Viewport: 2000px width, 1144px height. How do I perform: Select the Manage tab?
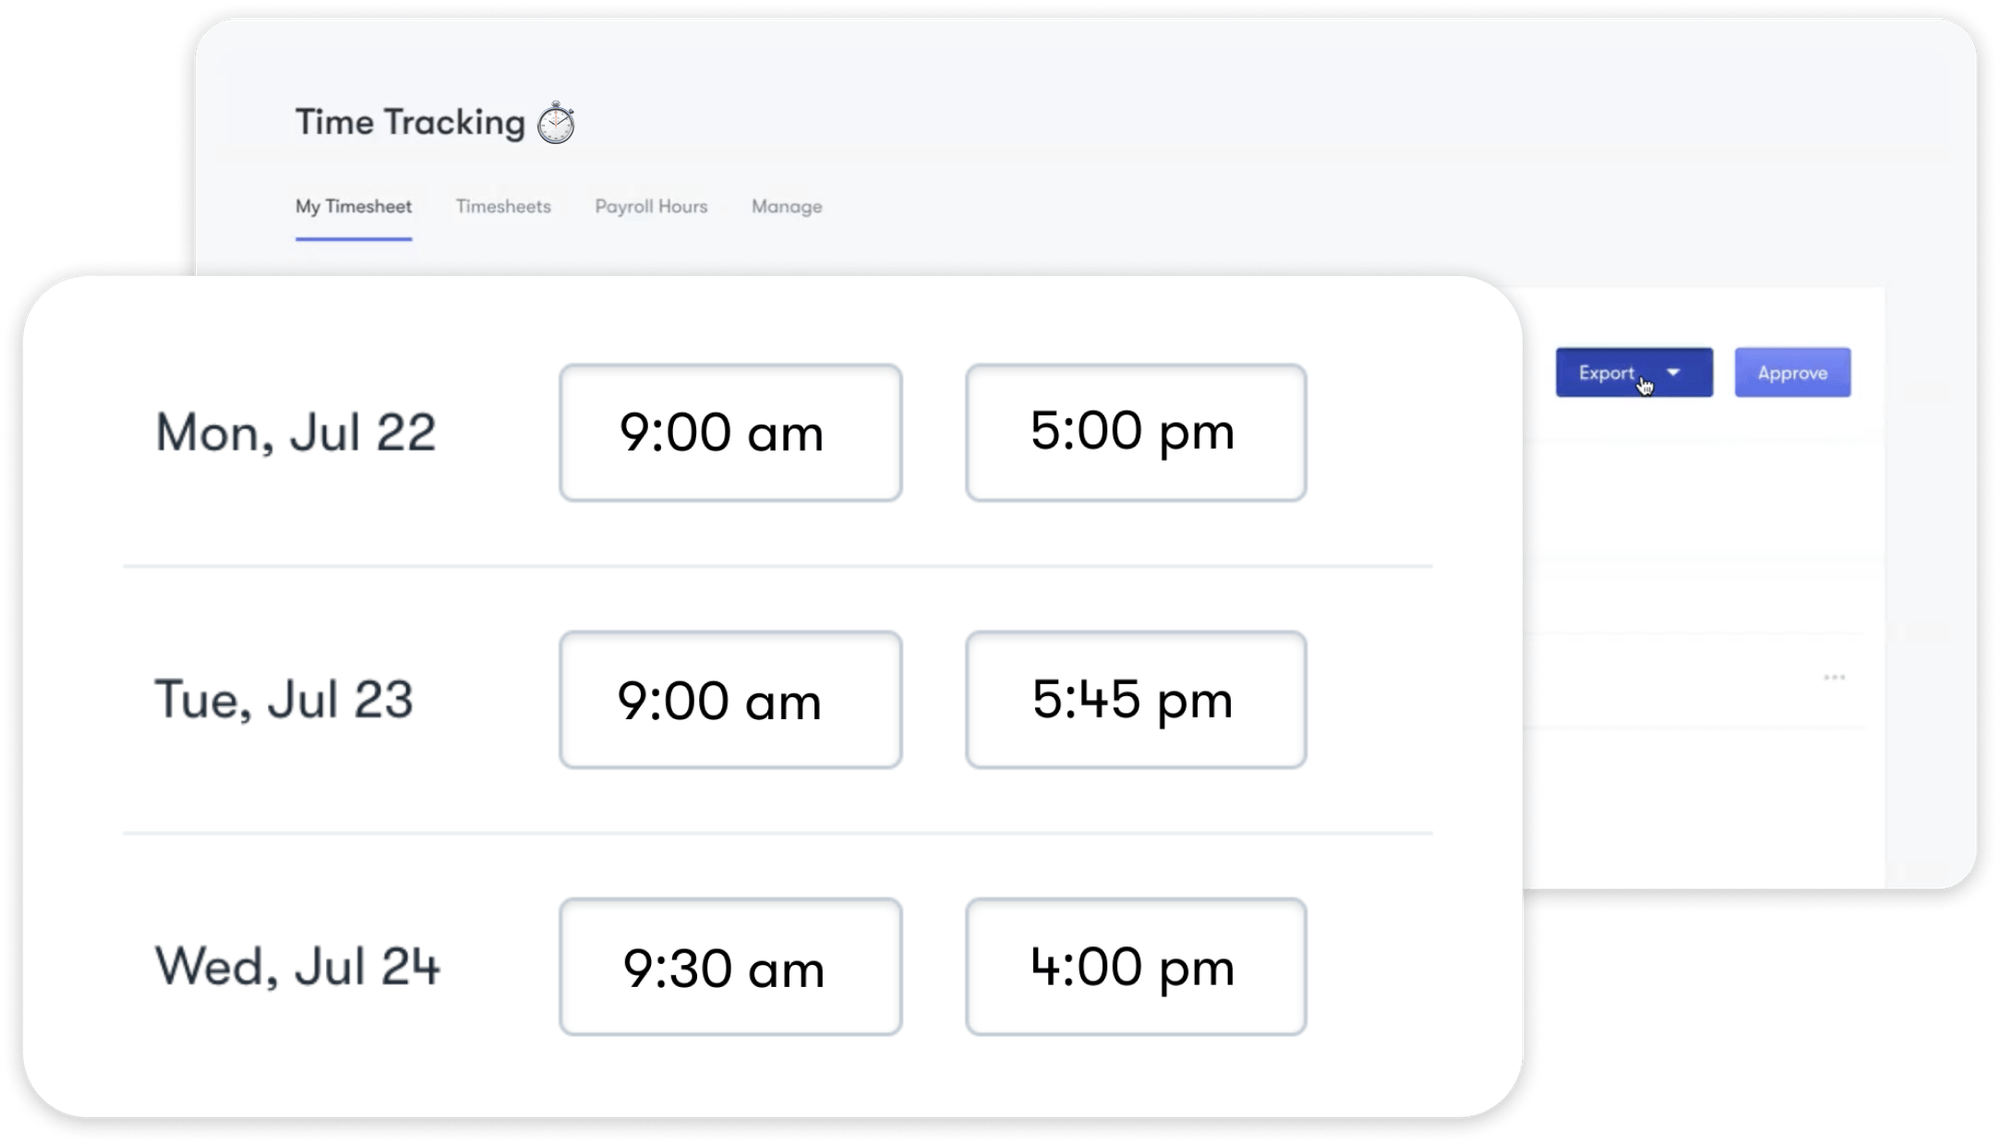click(x=787, y=207)
